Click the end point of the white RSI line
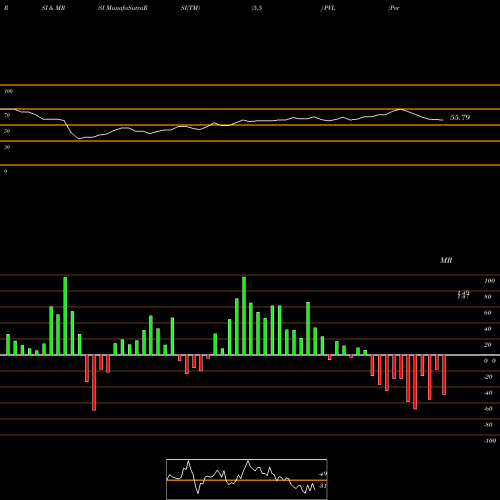The width and height of the screenshot is (500, 500). (442, 120)
